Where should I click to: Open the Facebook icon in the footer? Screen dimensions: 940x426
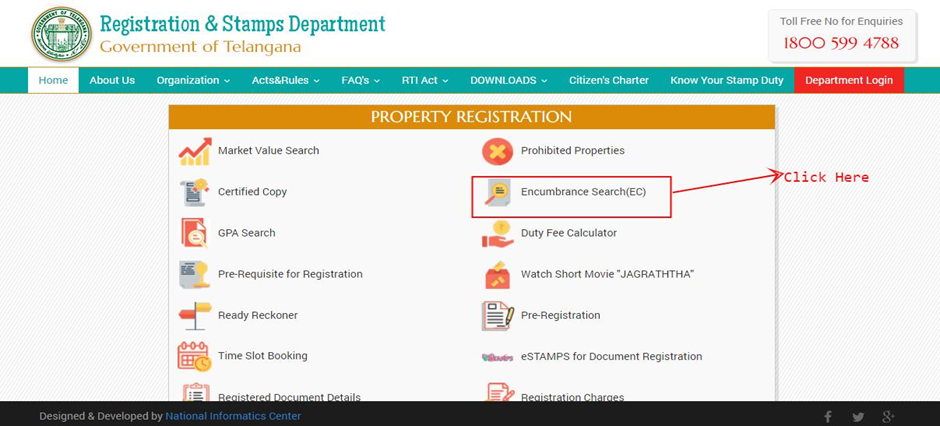pos(828,417)
